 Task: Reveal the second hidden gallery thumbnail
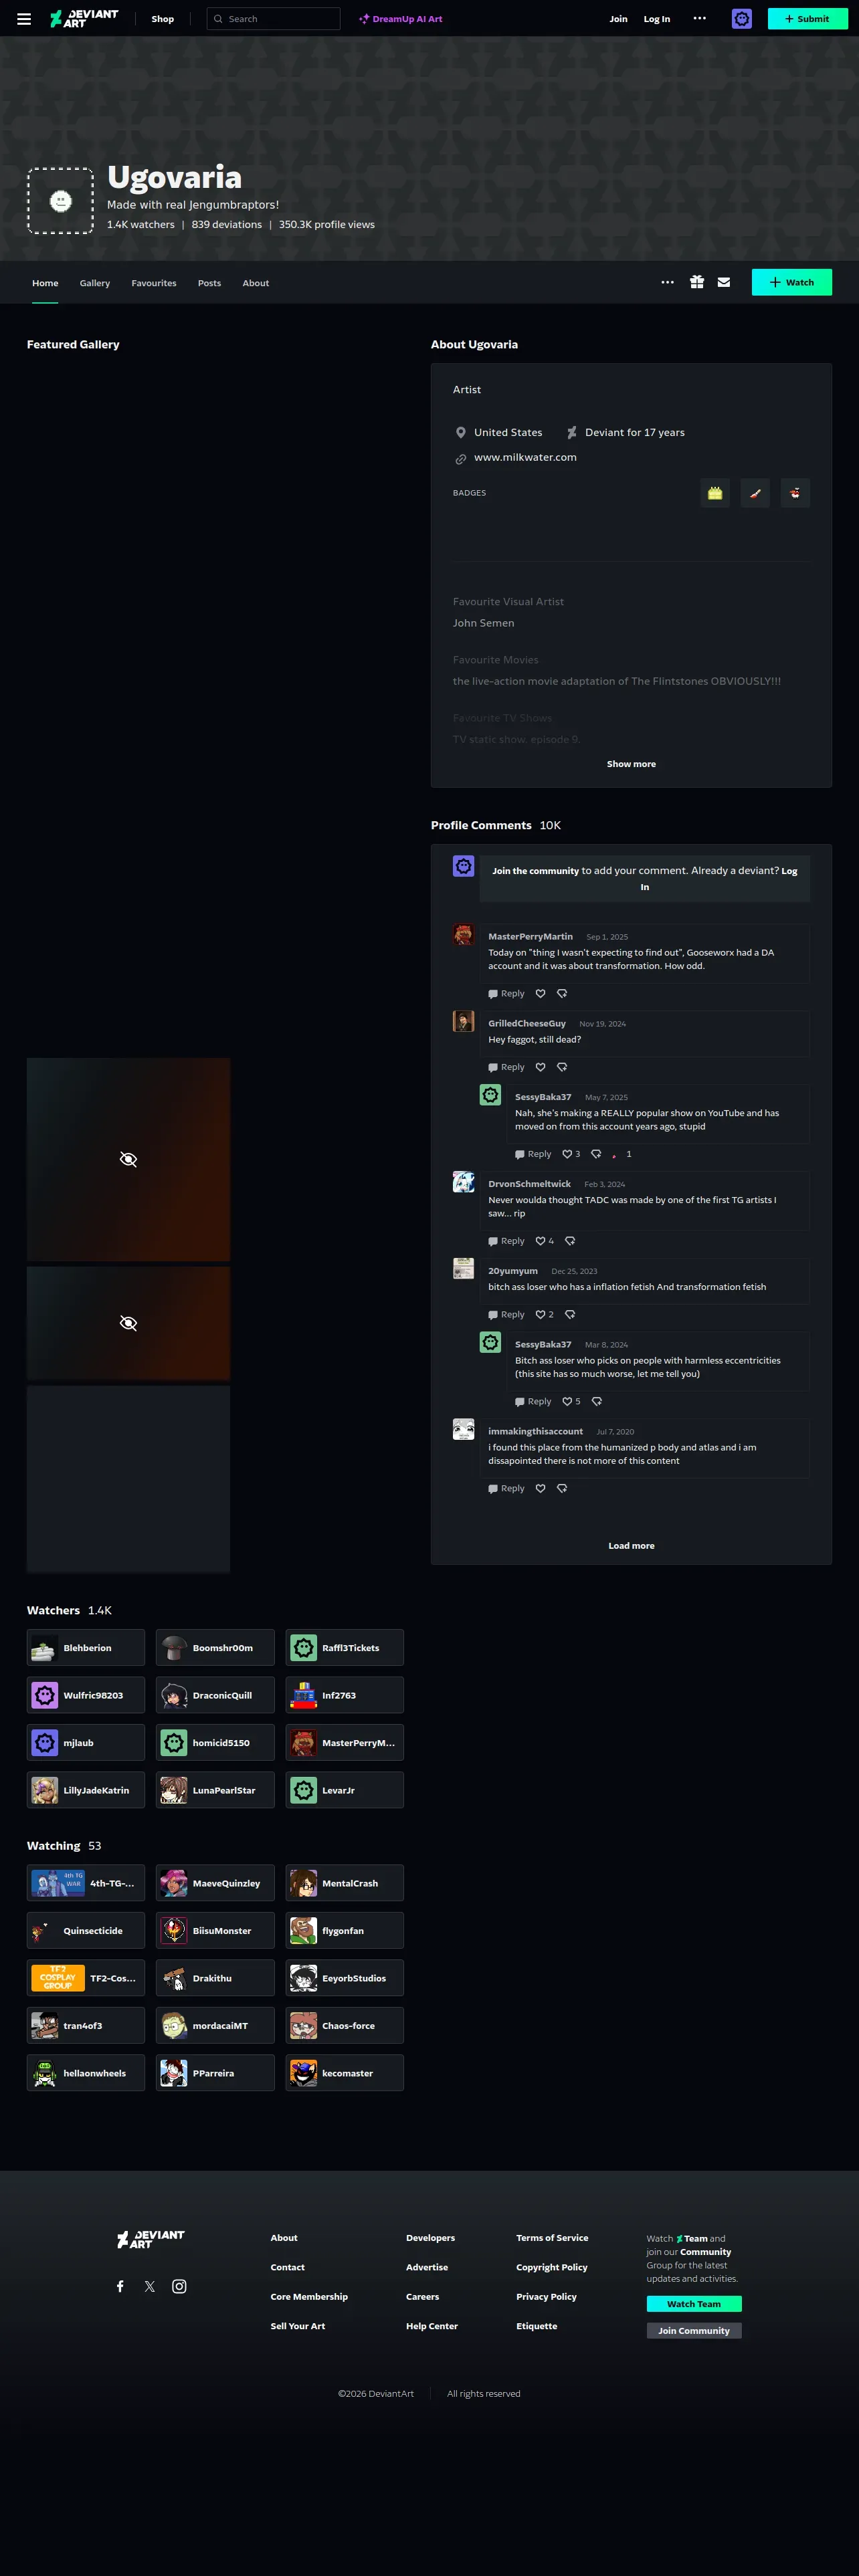128,1324
